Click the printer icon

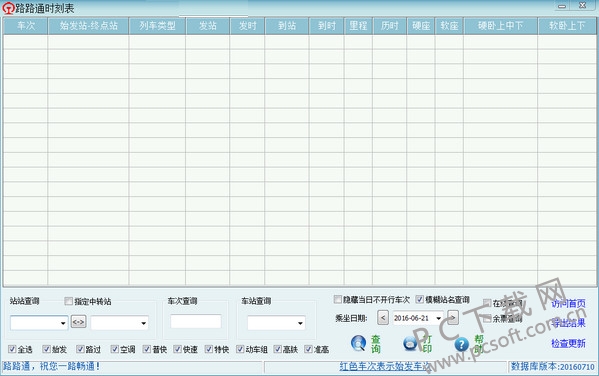click(x=410, y=344)
